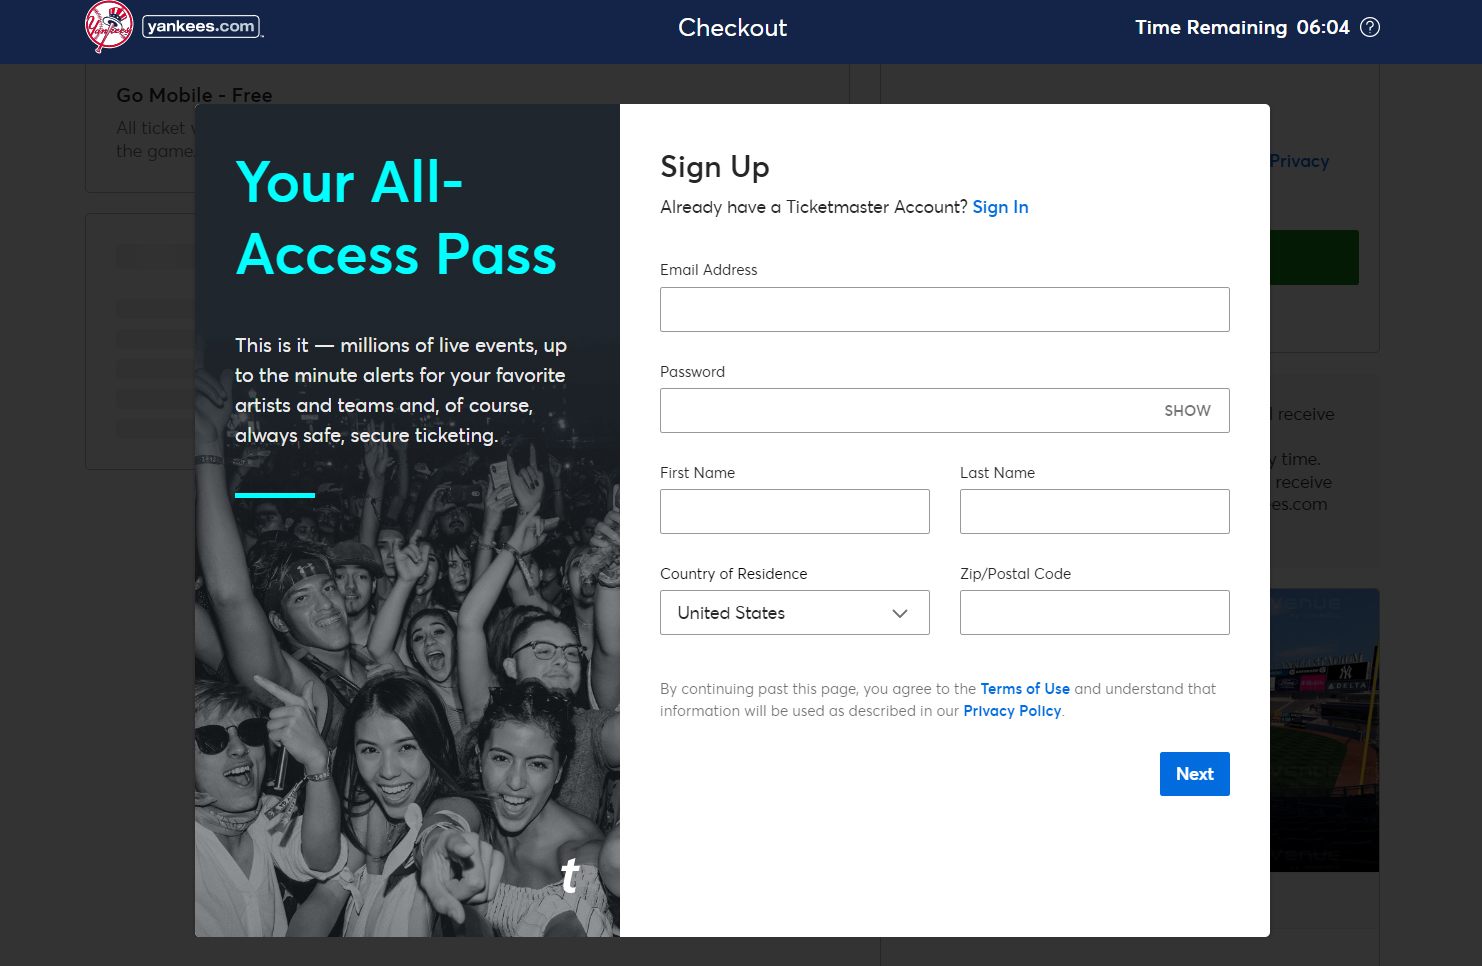Viewport: 1482px width, 966px height.
Task: Click the 06:04 countdown timer
Action: click(1322, 28)
